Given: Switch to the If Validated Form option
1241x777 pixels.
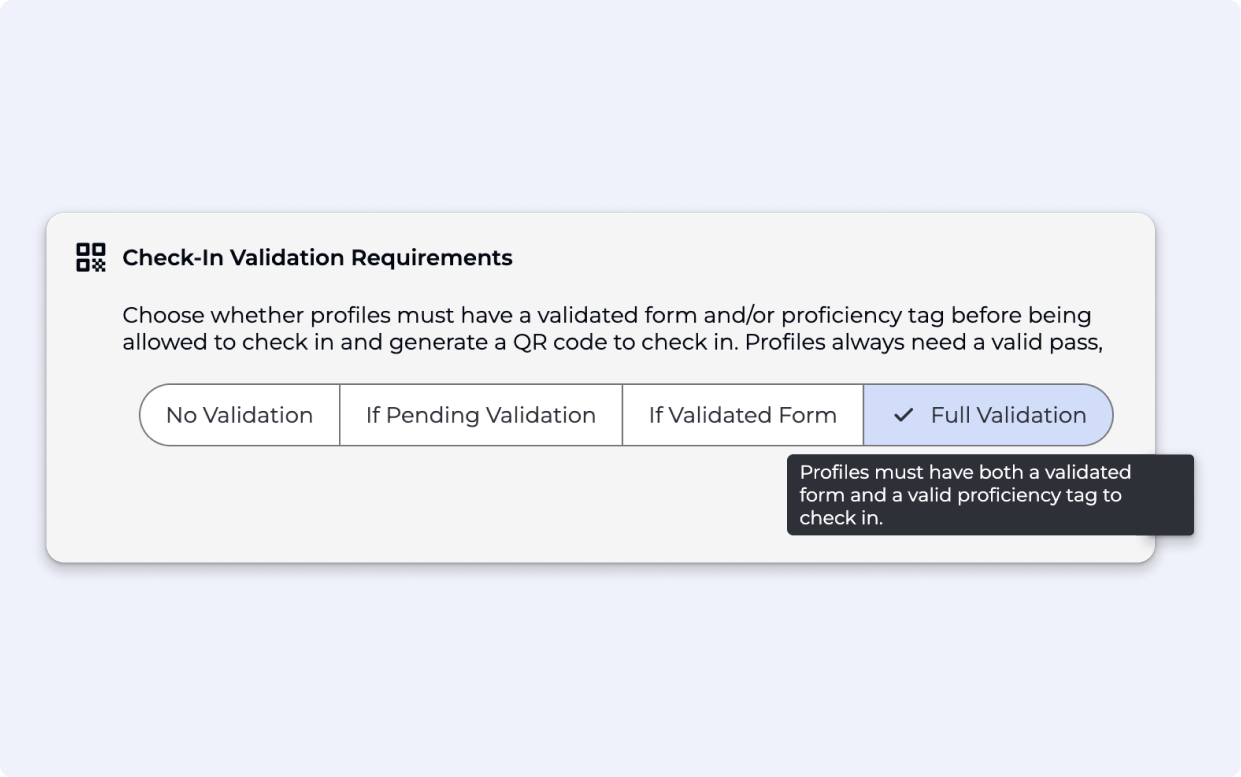Looking at the screenshot, I should click(x=742, y=415).
